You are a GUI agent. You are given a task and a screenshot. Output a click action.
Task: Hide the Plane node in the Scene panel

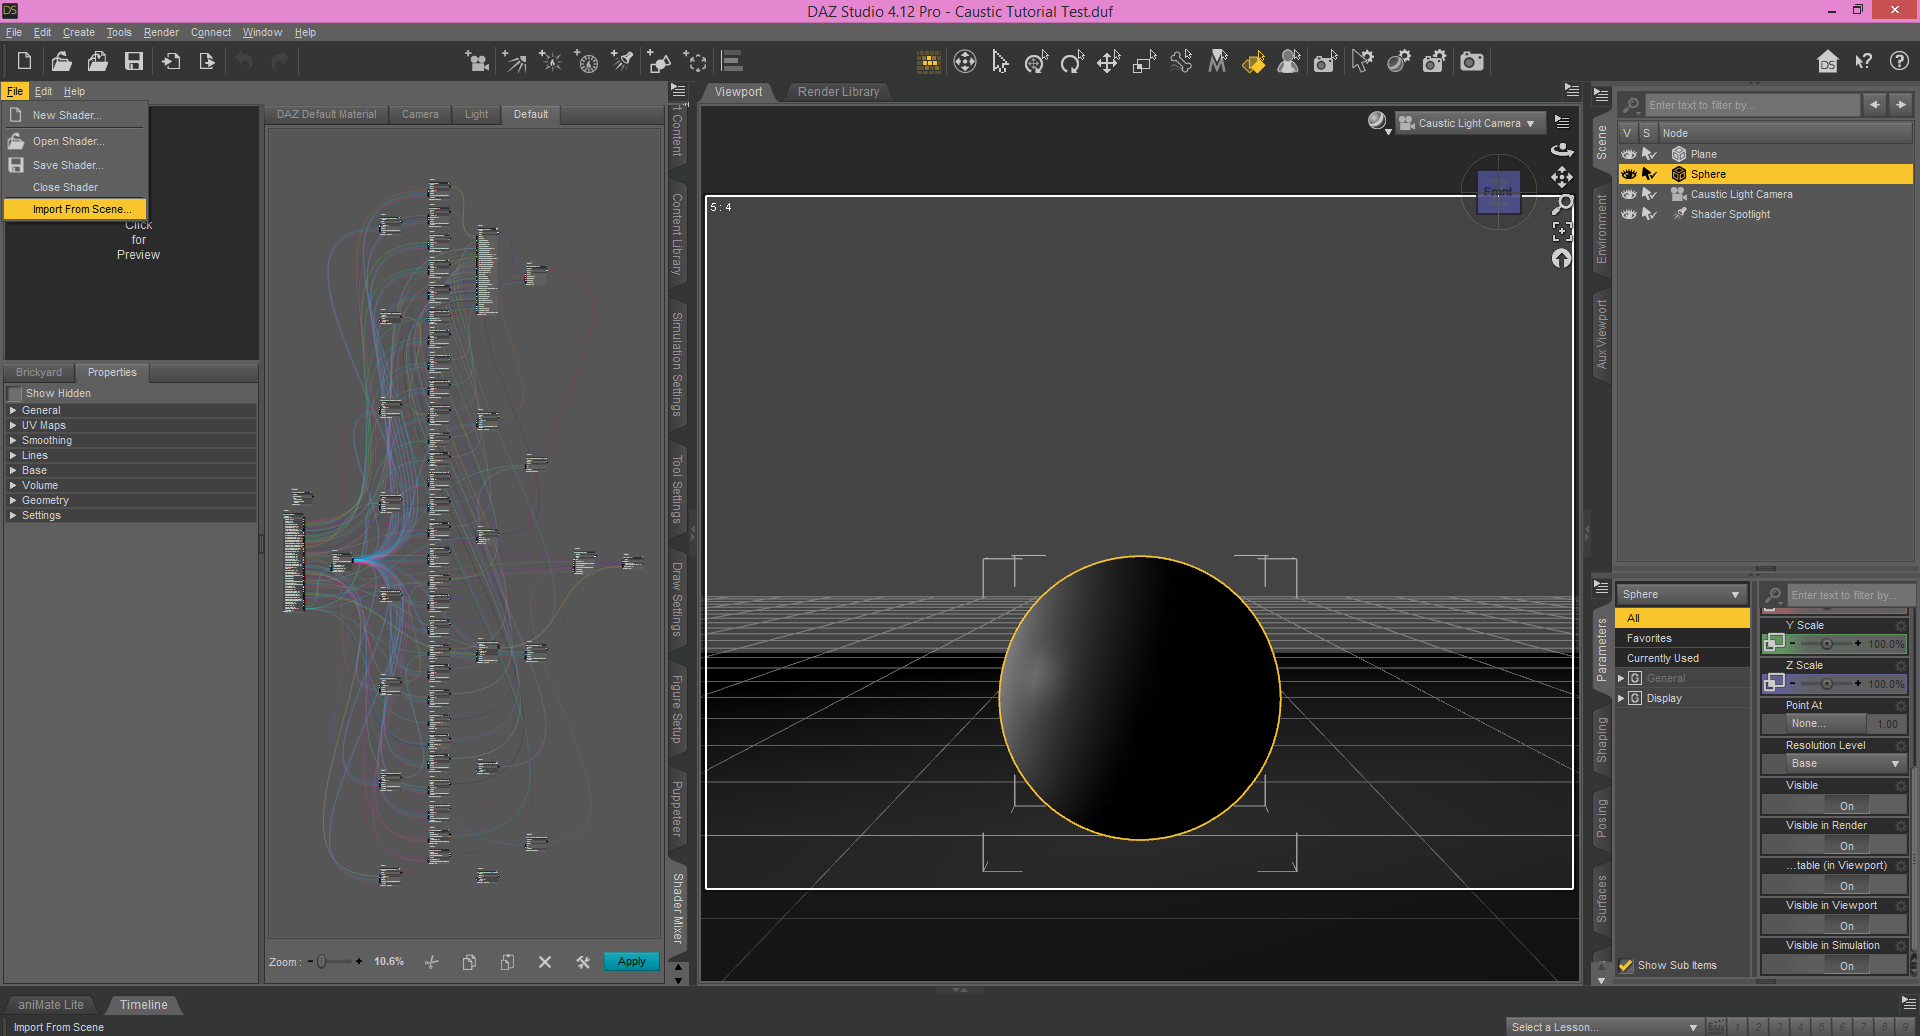coord(1630,154)
